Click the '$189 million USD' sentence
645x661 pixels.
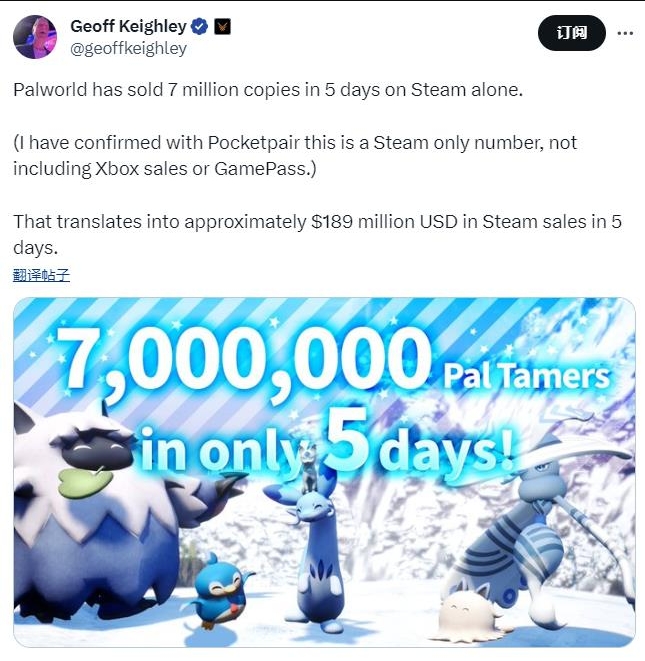[x=317, y=234]
